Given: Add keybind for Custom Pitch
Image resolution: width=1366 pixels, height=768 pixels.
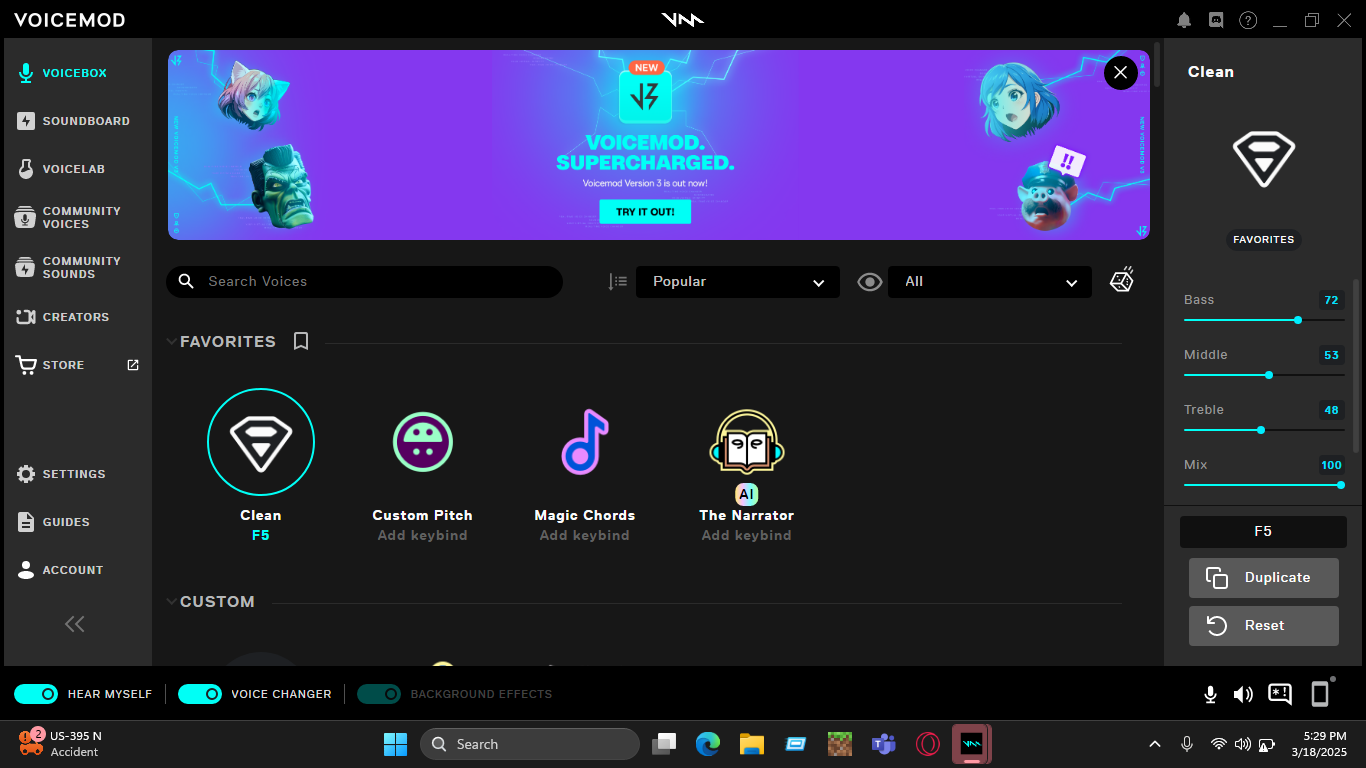Looking at the screenshot, I should click(423, 536).
